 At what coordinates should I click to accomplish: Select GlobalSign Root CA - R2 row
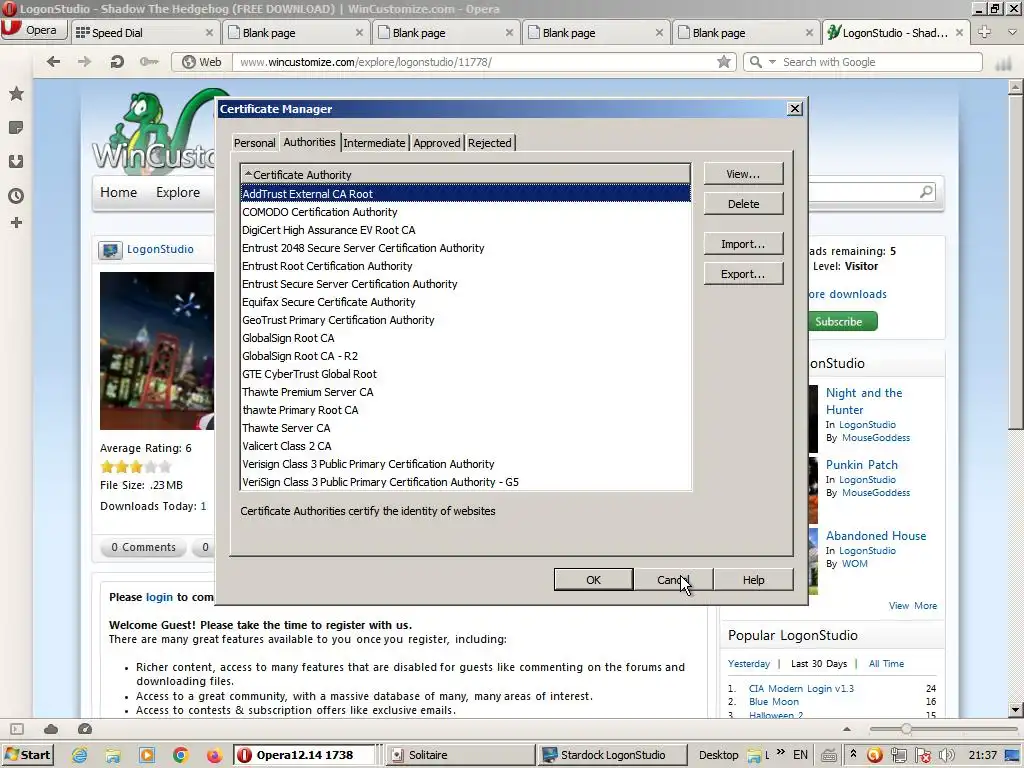466,356
